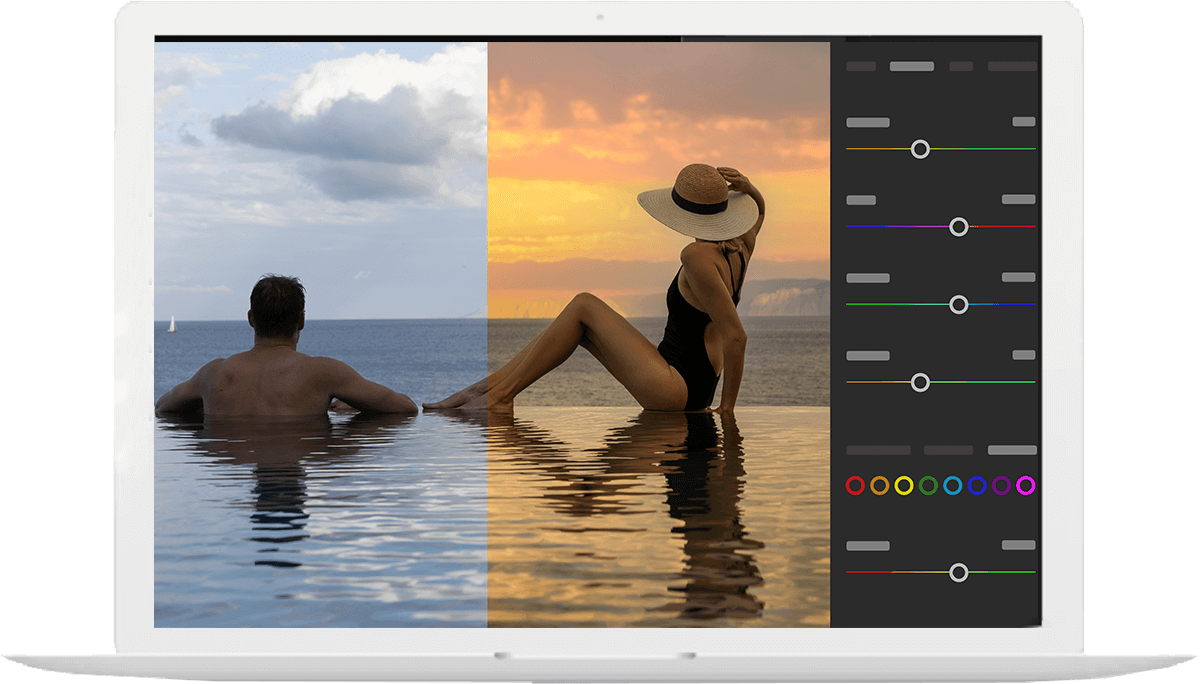Click the value field of the blue-purple-red slider
The height and width of the screenshot is (684, 1200).
tap(1018, 200)
